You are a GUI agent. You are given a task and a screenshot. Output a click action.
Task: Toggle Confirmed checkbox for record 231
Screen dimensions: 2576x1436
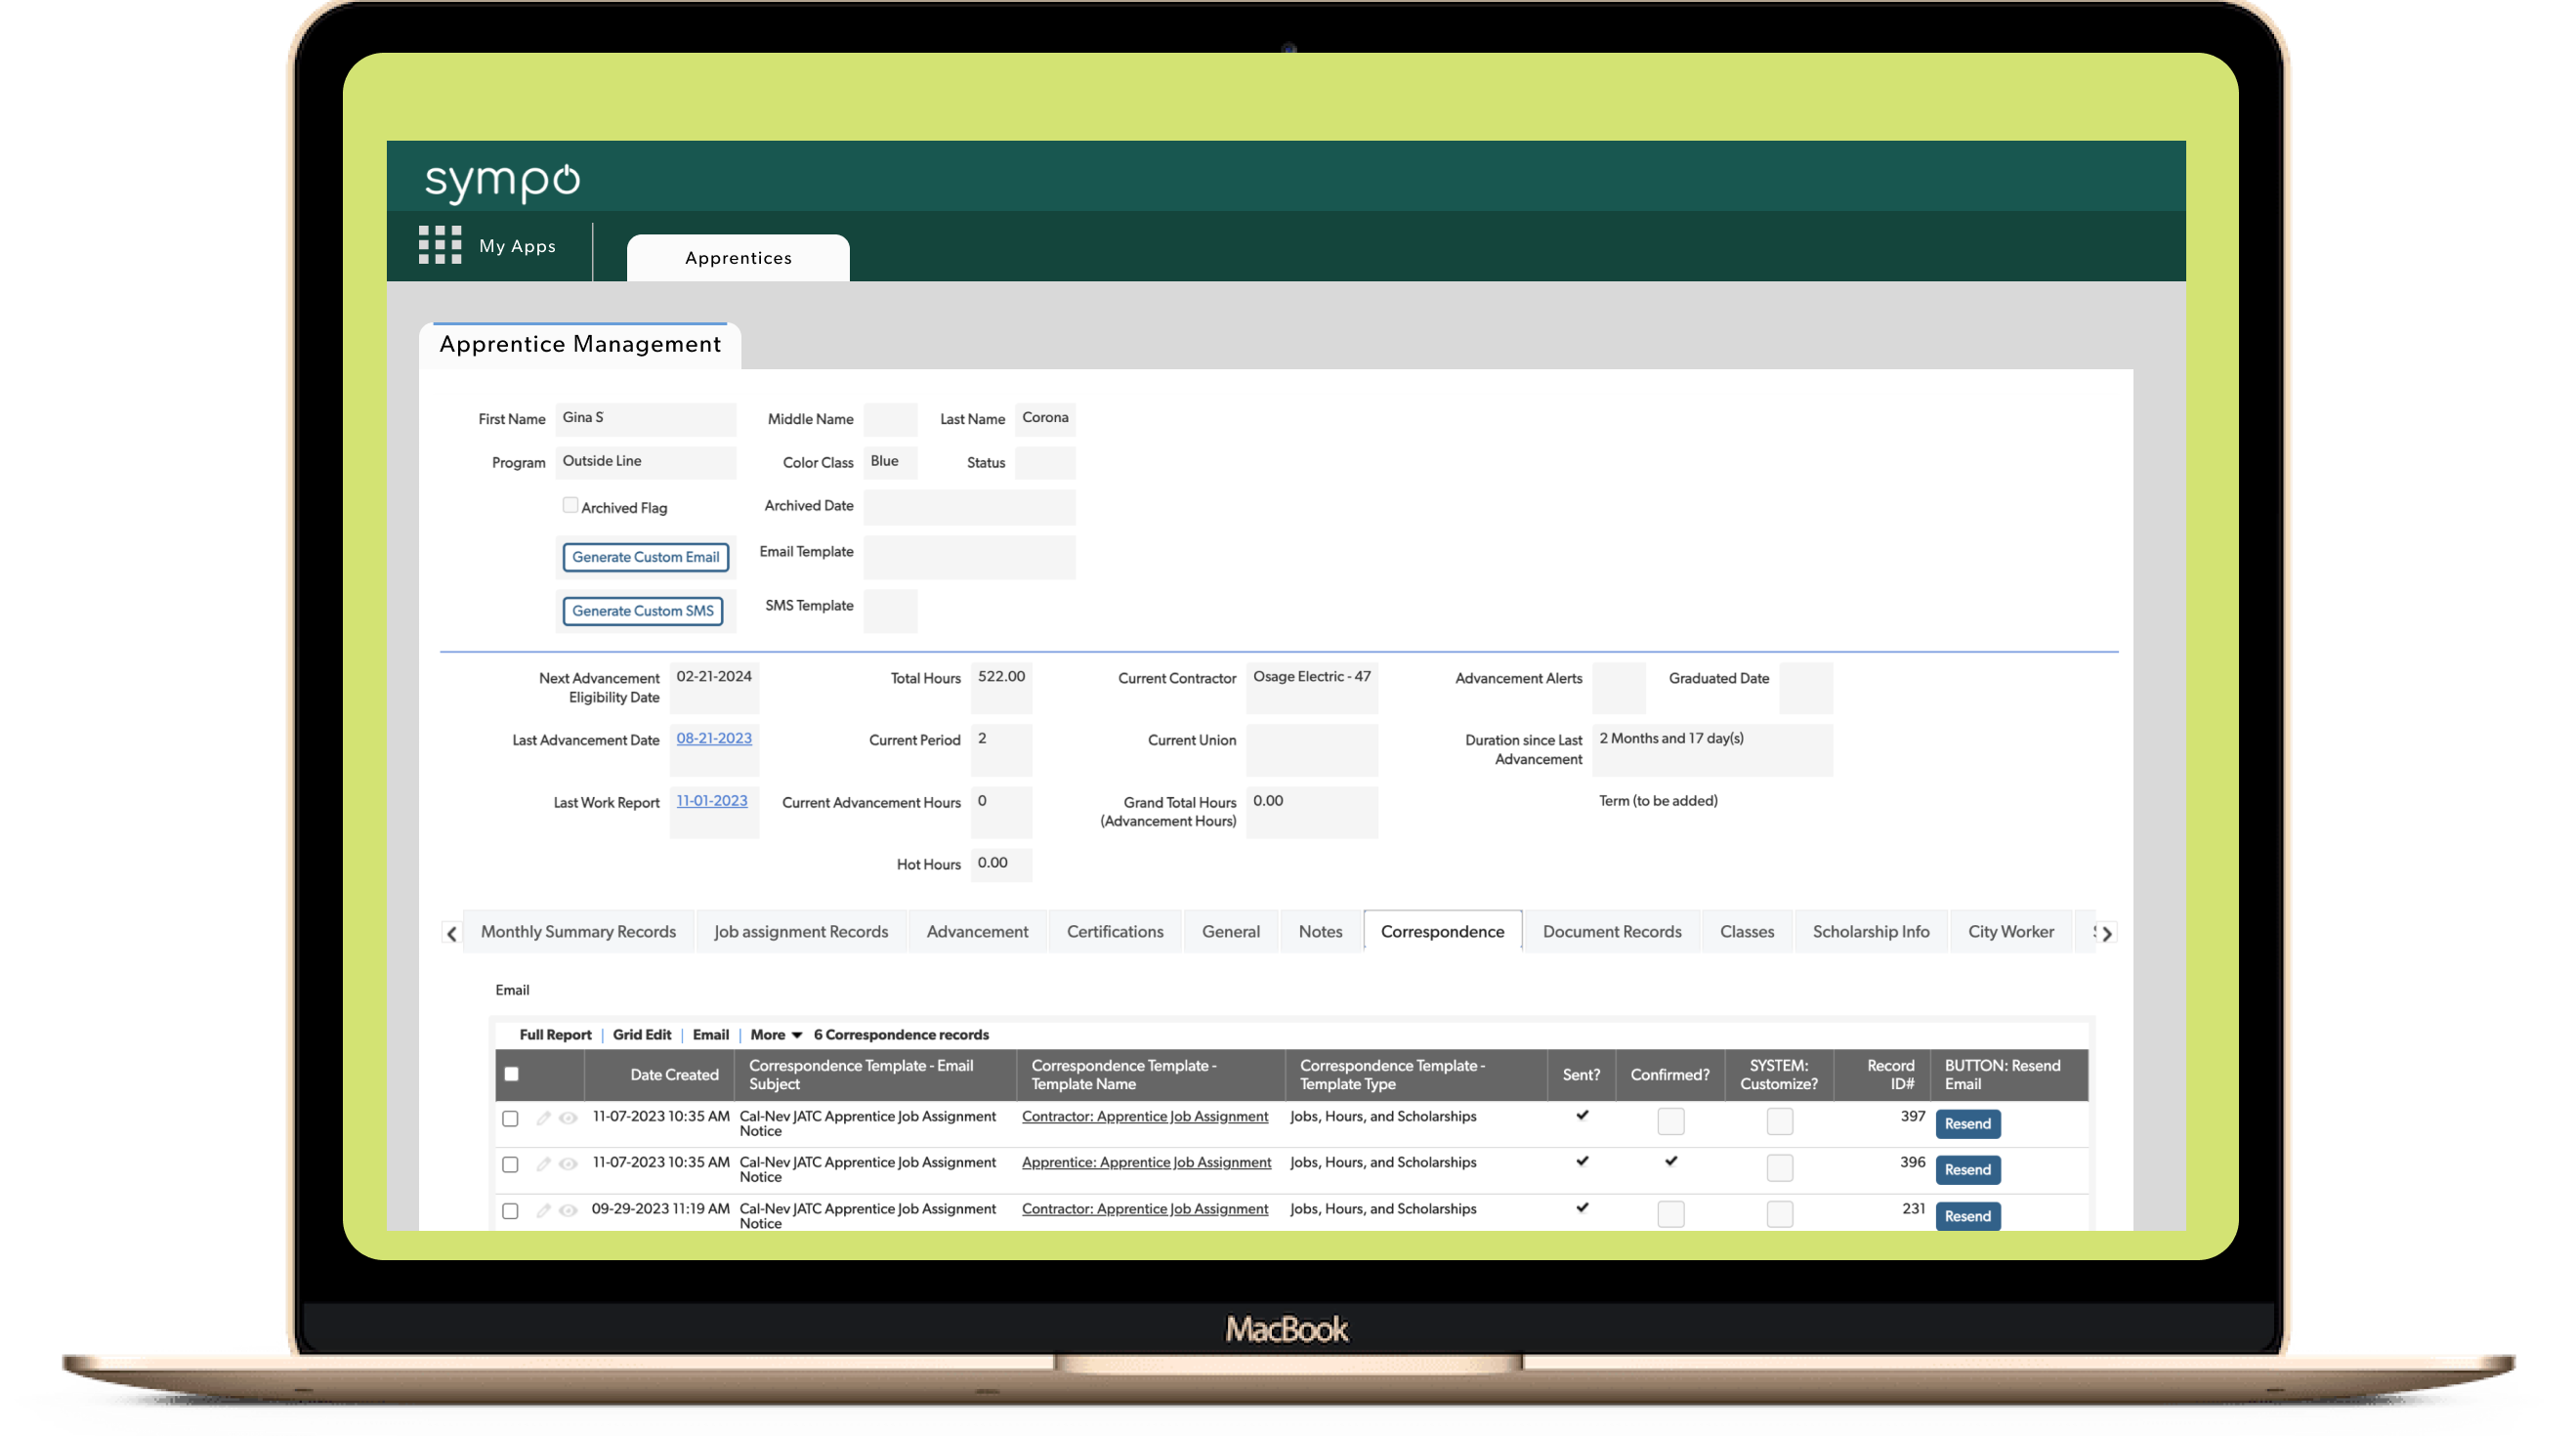click(1670, 1213)
